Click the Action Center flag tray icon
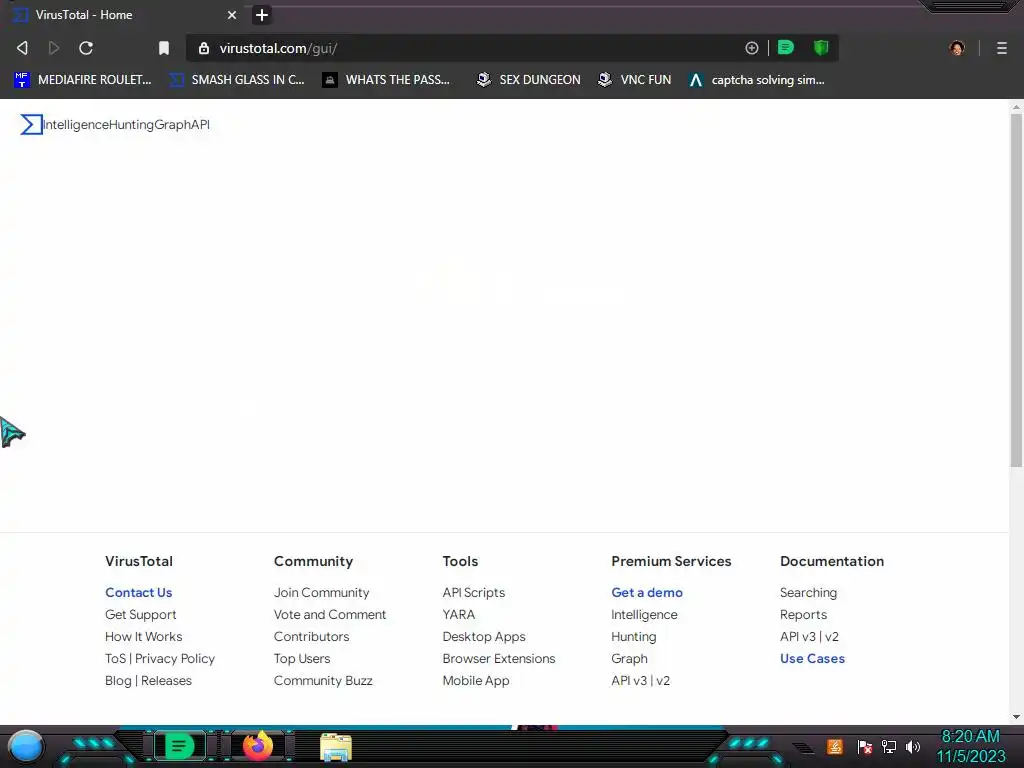This screenshot has height=768, width=1024. pos(865,746)
